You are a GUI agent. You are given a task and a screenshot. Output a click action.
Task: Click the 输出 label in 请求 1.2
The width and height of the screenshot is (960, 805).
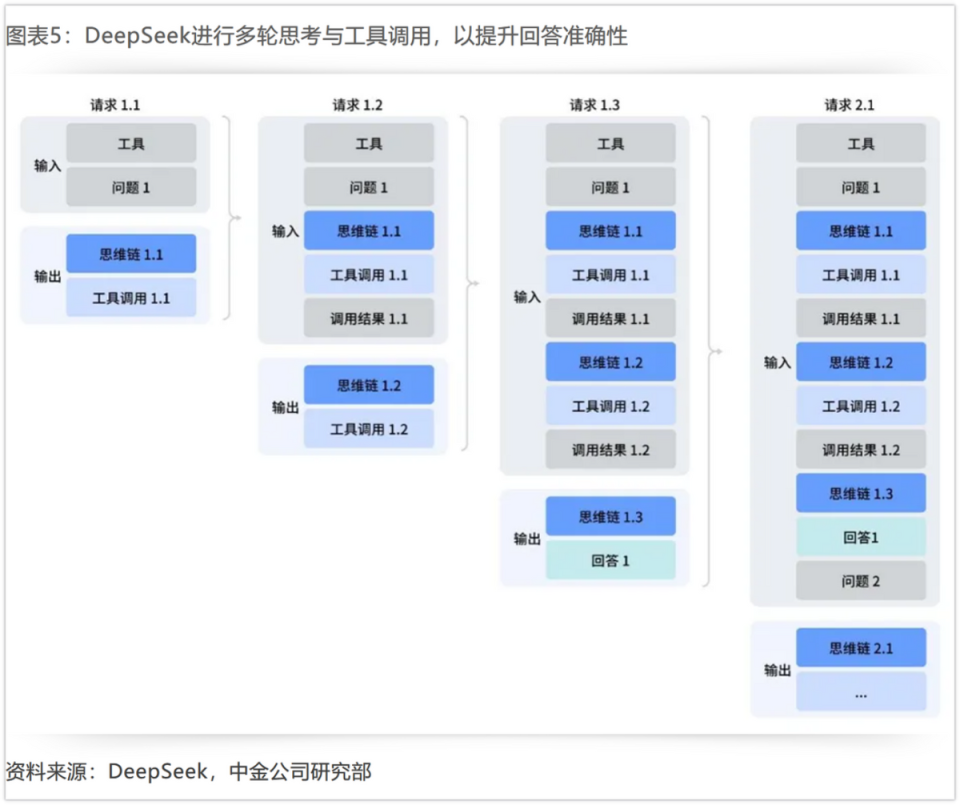[x=285, y=408]
